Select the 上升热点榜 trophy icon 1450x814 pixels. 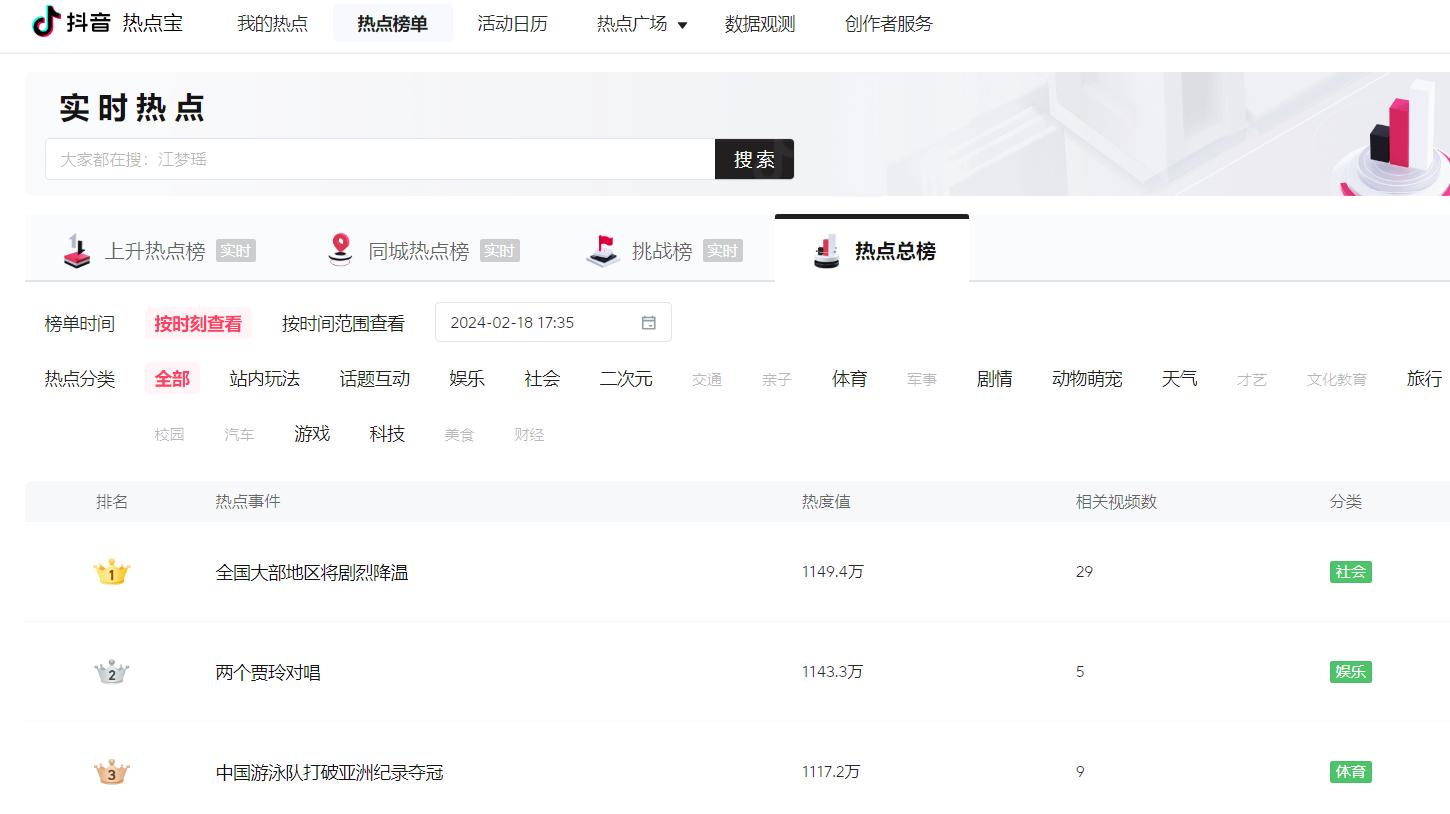(x=74, y=249)
